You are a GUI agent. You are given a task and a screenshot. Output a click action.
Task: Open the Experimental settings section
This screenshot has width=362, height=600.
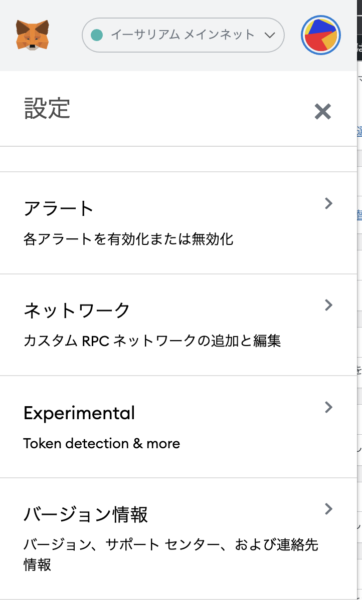178,427
